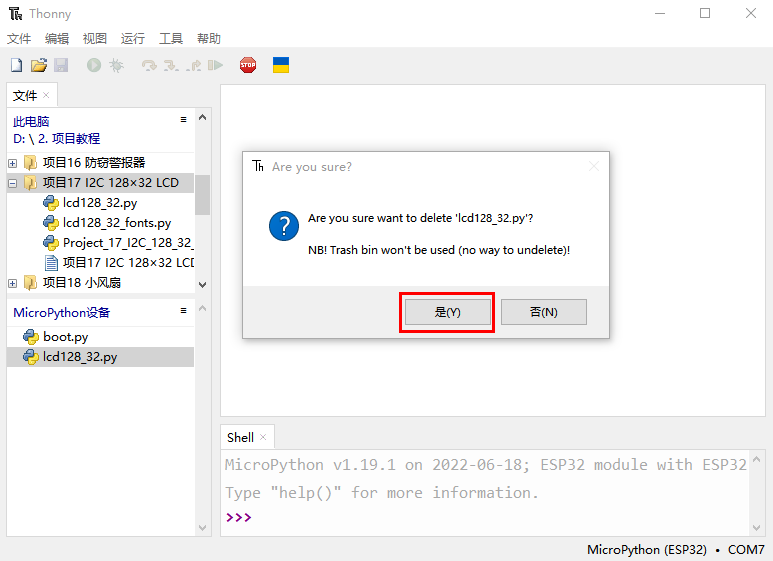This screenshot has width=773, height=561.
Task: Click the Ukraine flag icon in toolbar
Action: (x=281, y=65)
